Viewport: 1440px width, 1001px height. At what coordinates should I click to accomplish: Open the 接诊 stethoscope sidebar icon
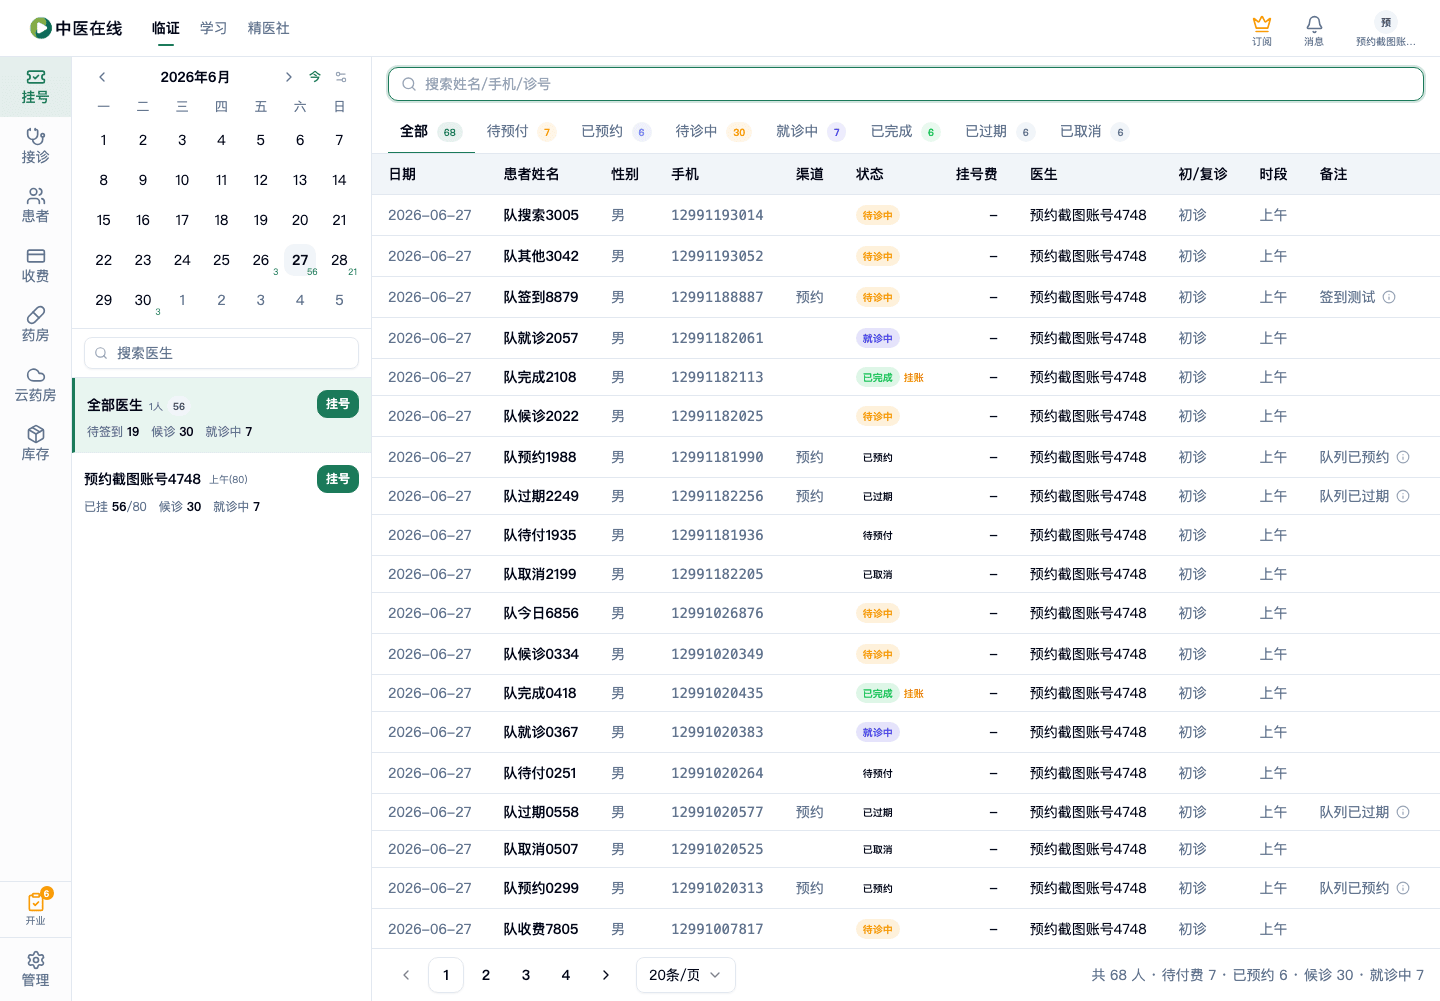pyautogui.click(x=35, y=146)
